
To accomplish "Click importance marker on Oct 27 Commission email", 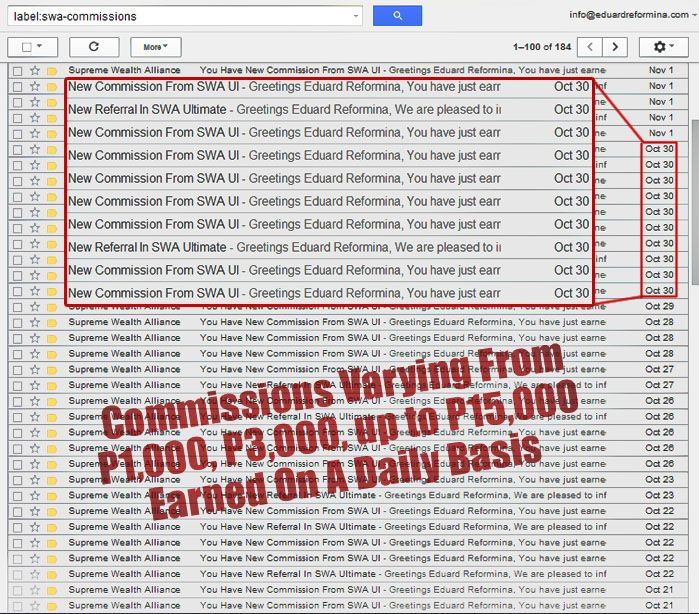I will coord(52,370).
